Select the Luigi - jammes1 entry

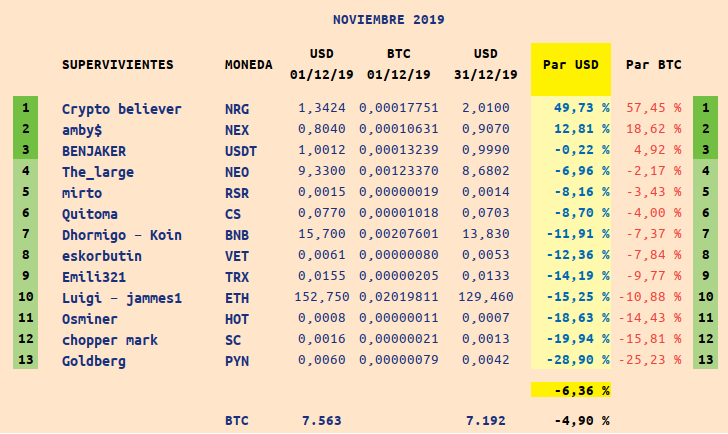click(x=122, y=298)
